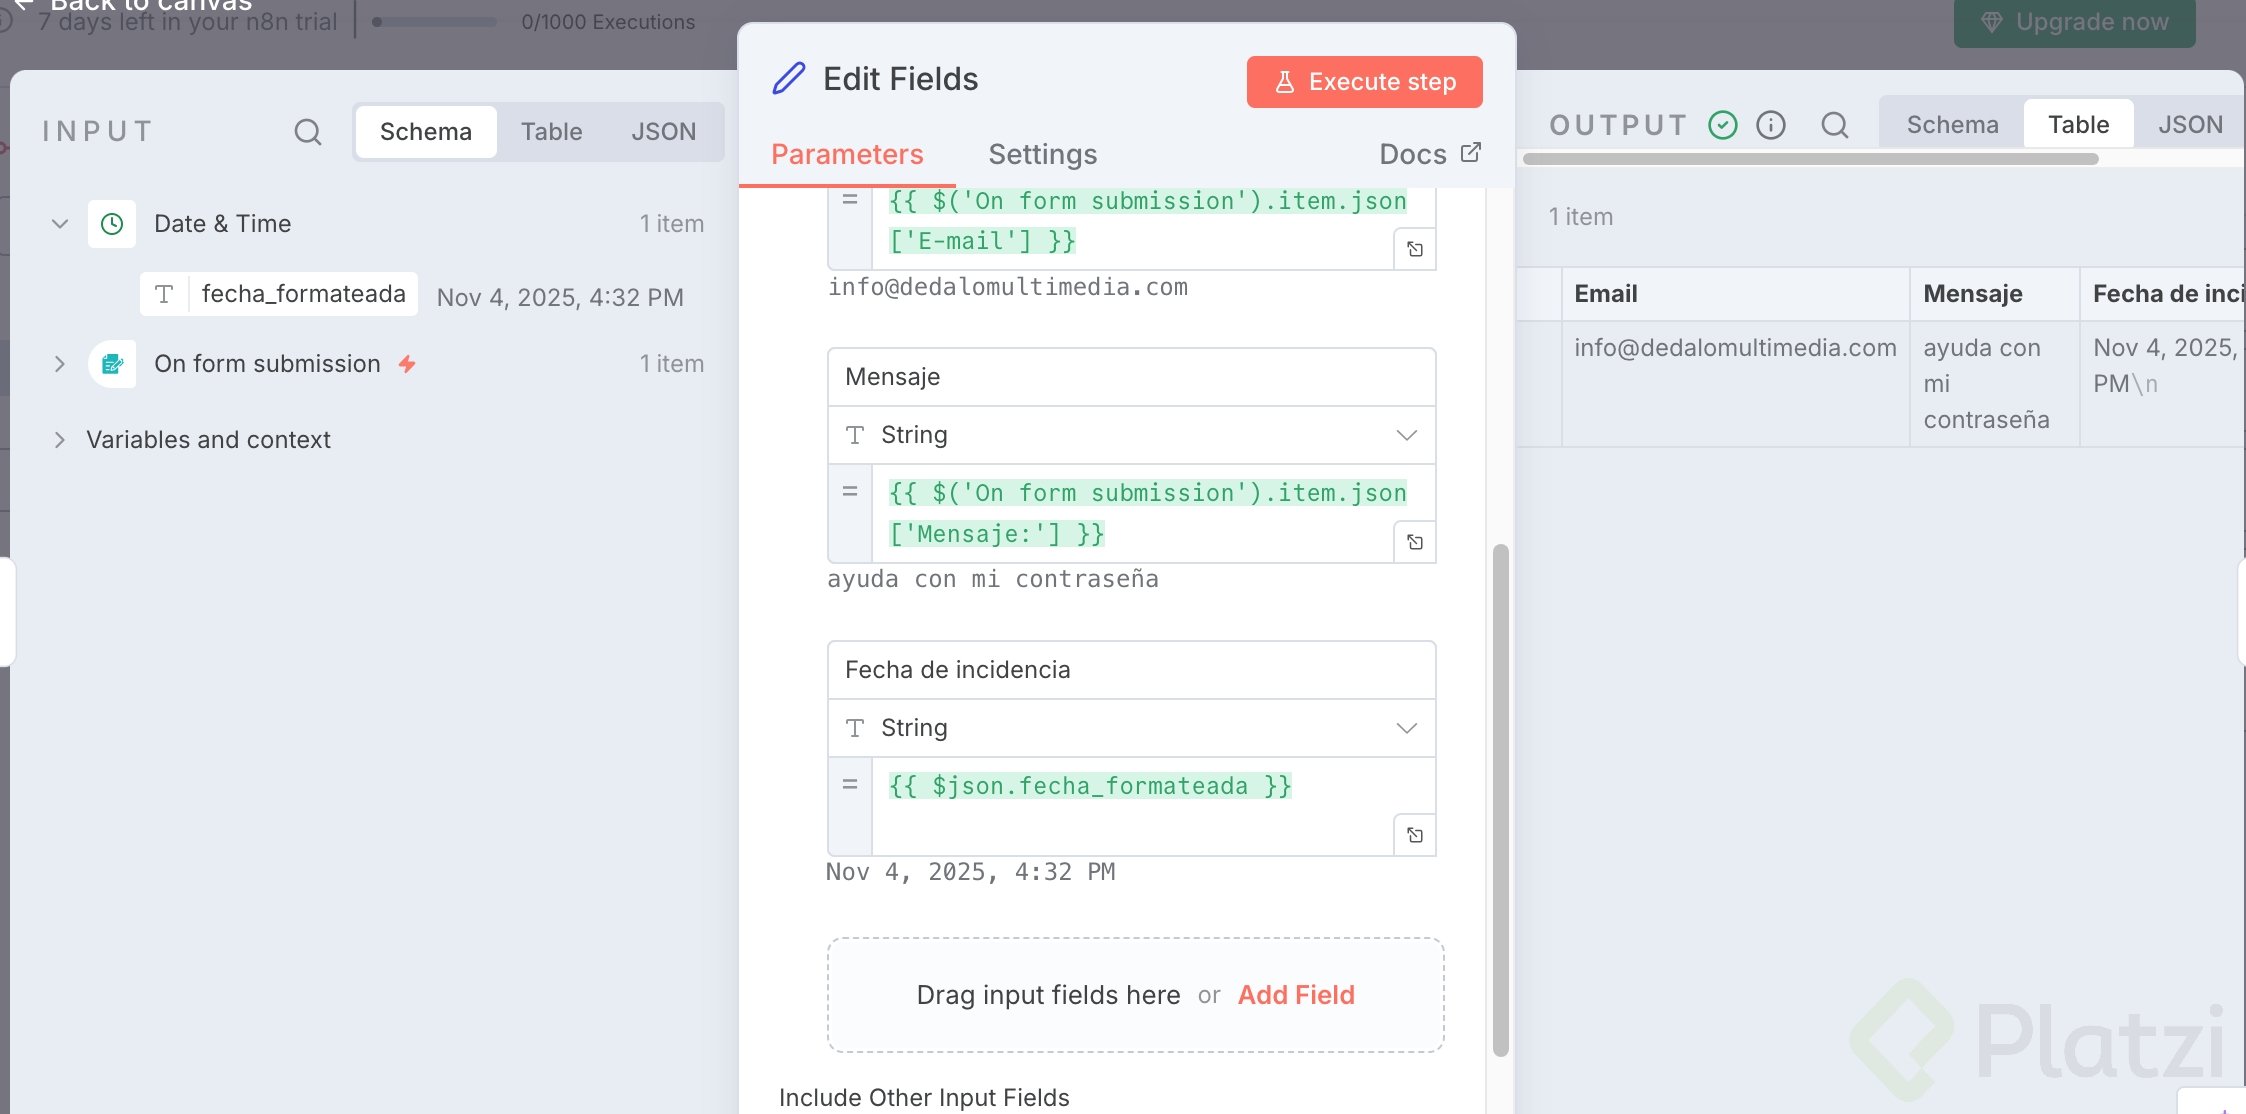Click the On form submission node icon
Image resolution: width=2246 pixels, height=1114 pixels.
coord(112,364)
